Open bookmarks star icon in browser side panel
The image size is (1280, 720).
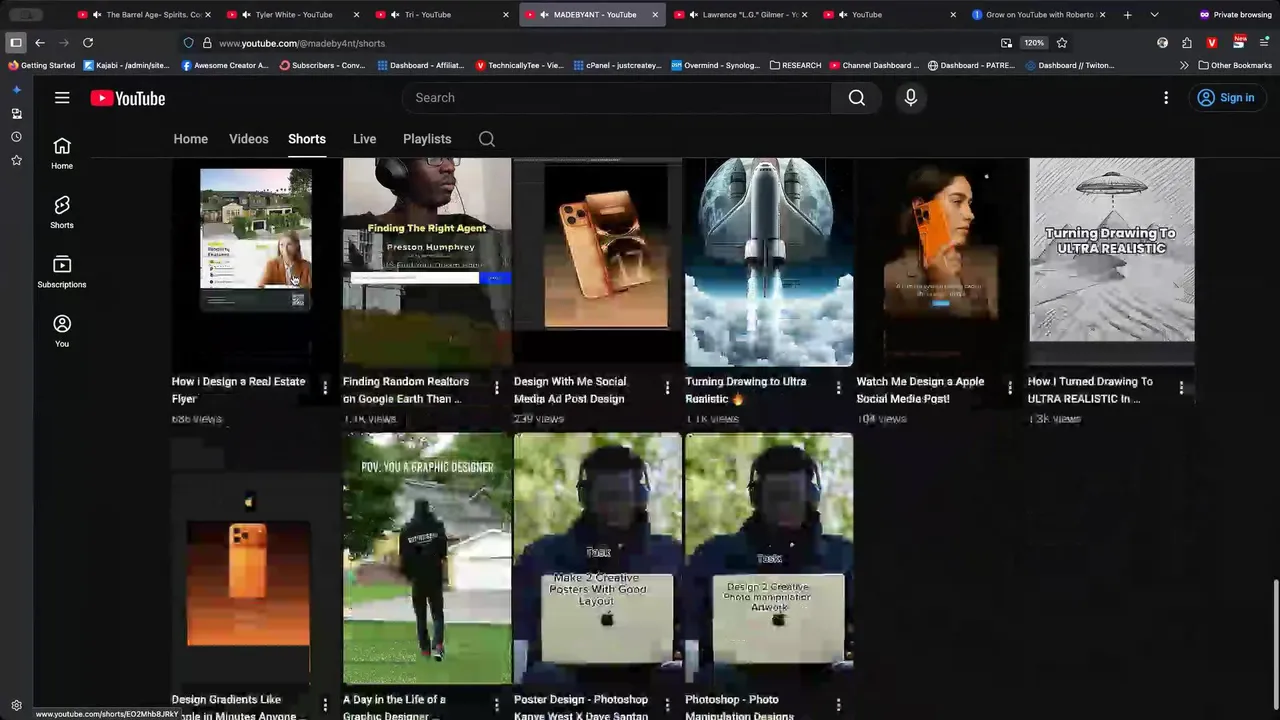(x=16, y=160)
